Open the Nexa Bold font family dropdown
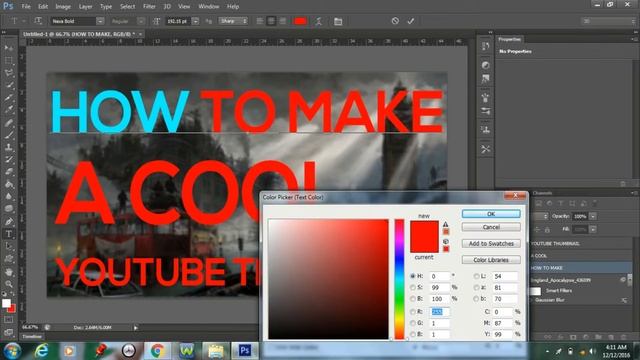This screenshot has width=640, height=360. coord(100,21)
